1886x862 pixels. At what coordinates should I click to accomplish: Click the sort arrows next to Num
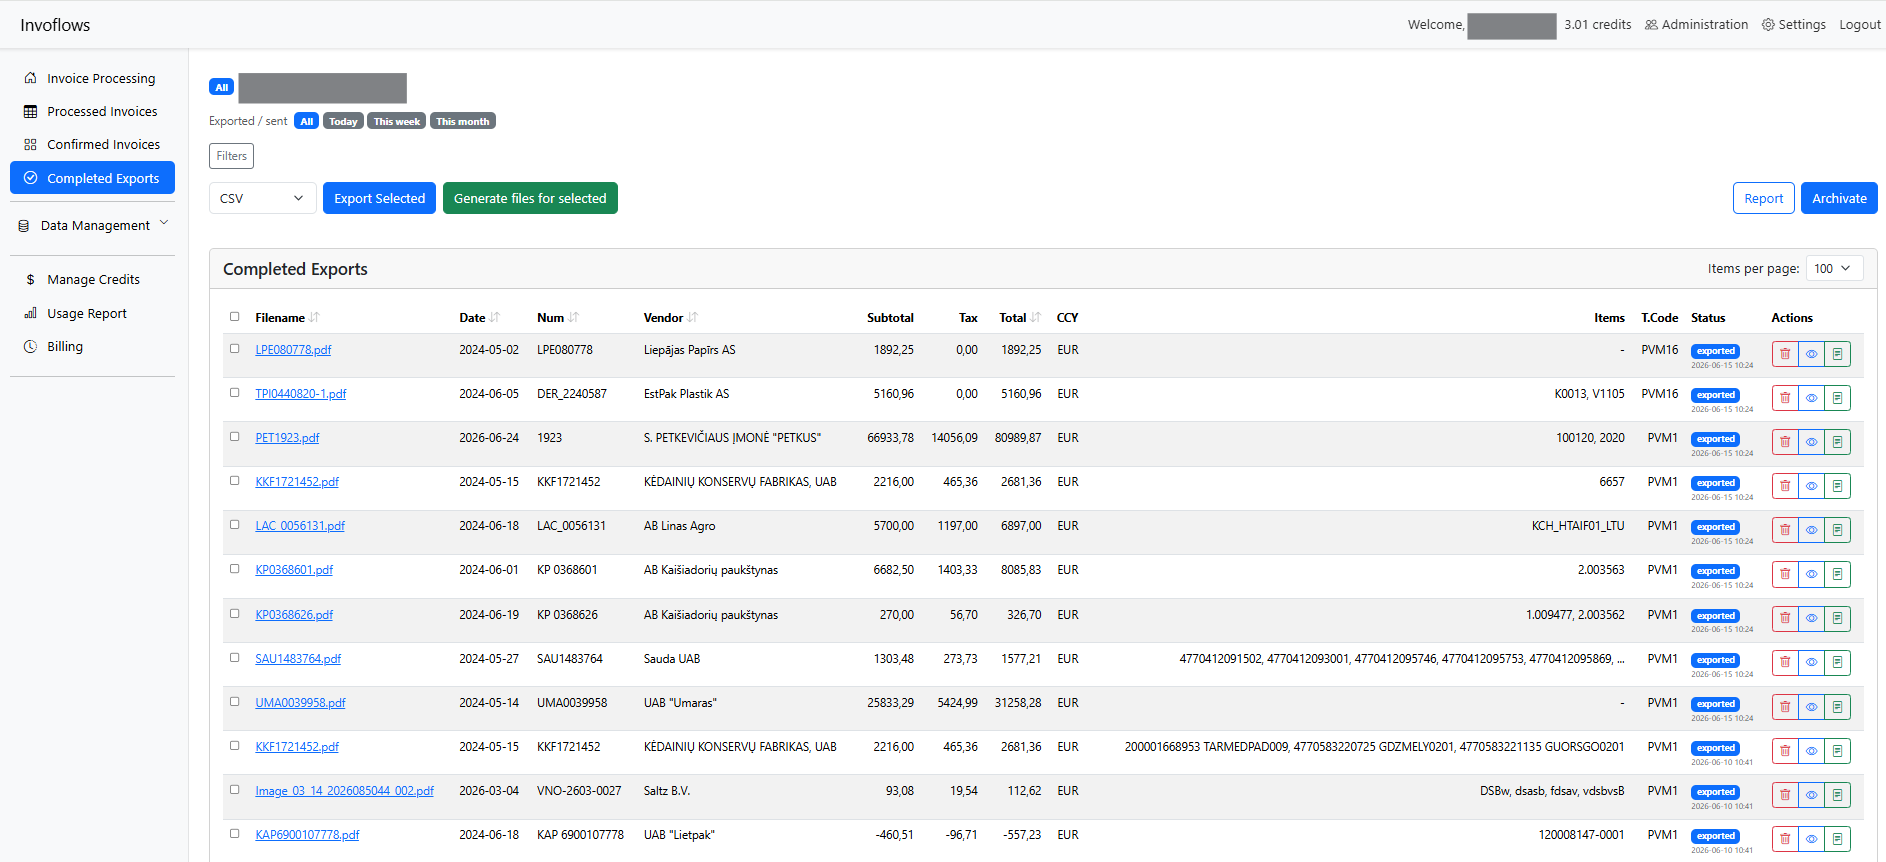click(x=573, y=318)
